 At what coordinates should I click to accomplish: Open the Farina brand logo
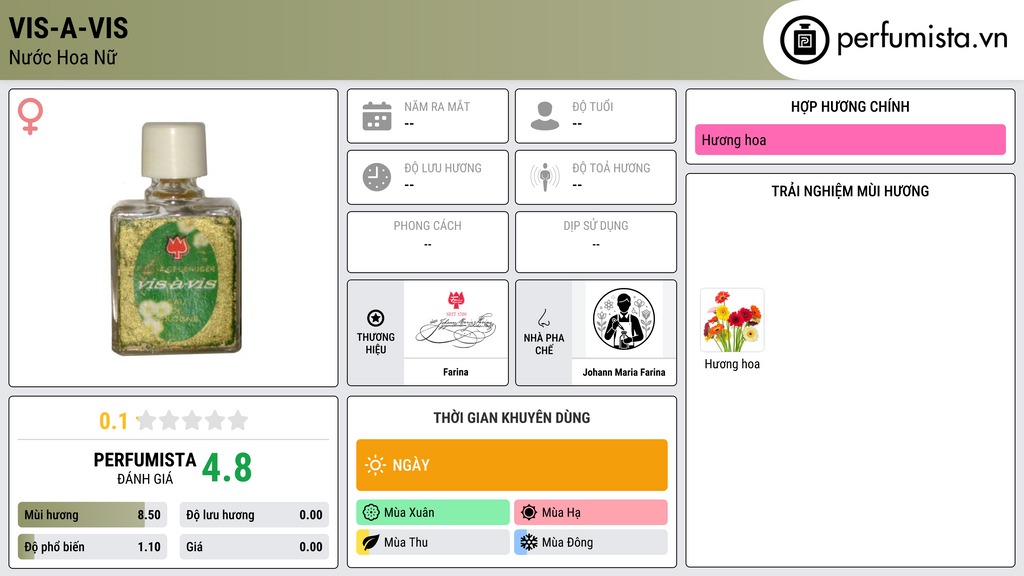(456, 320)
